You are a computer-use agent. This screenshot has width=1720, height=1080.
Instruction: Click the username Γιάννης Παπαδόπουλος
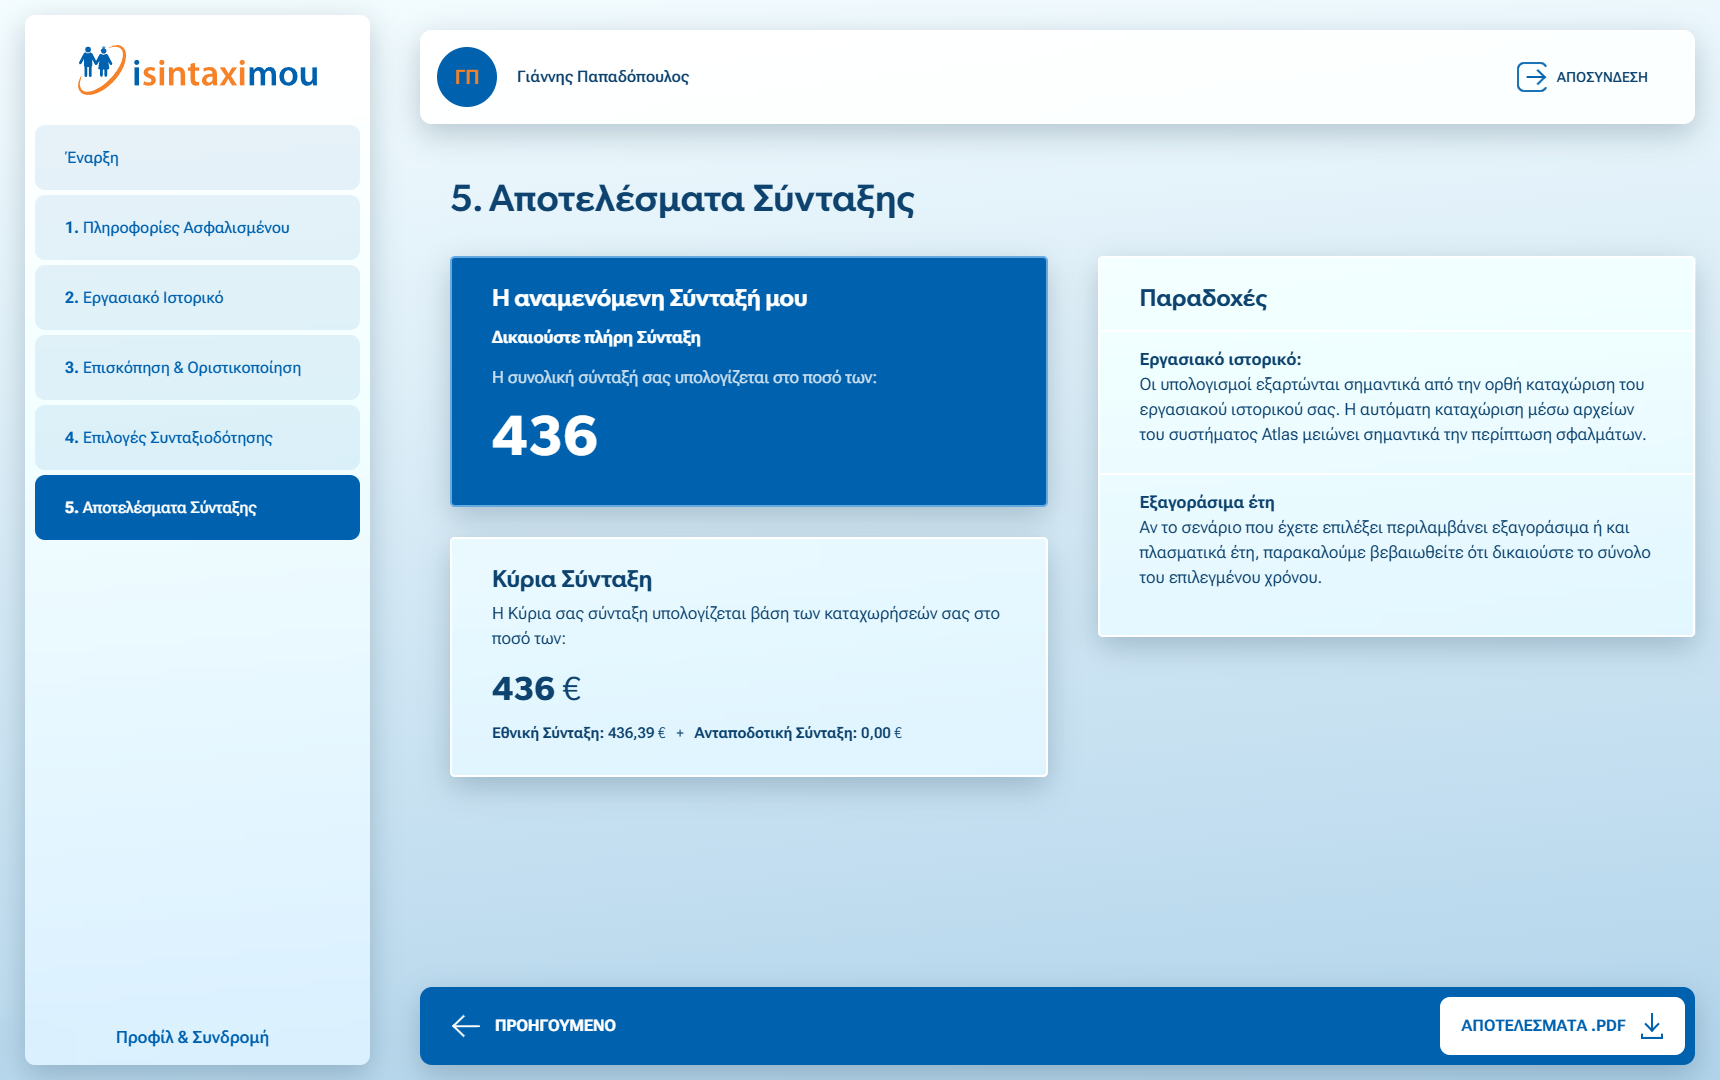click(603, 77)
